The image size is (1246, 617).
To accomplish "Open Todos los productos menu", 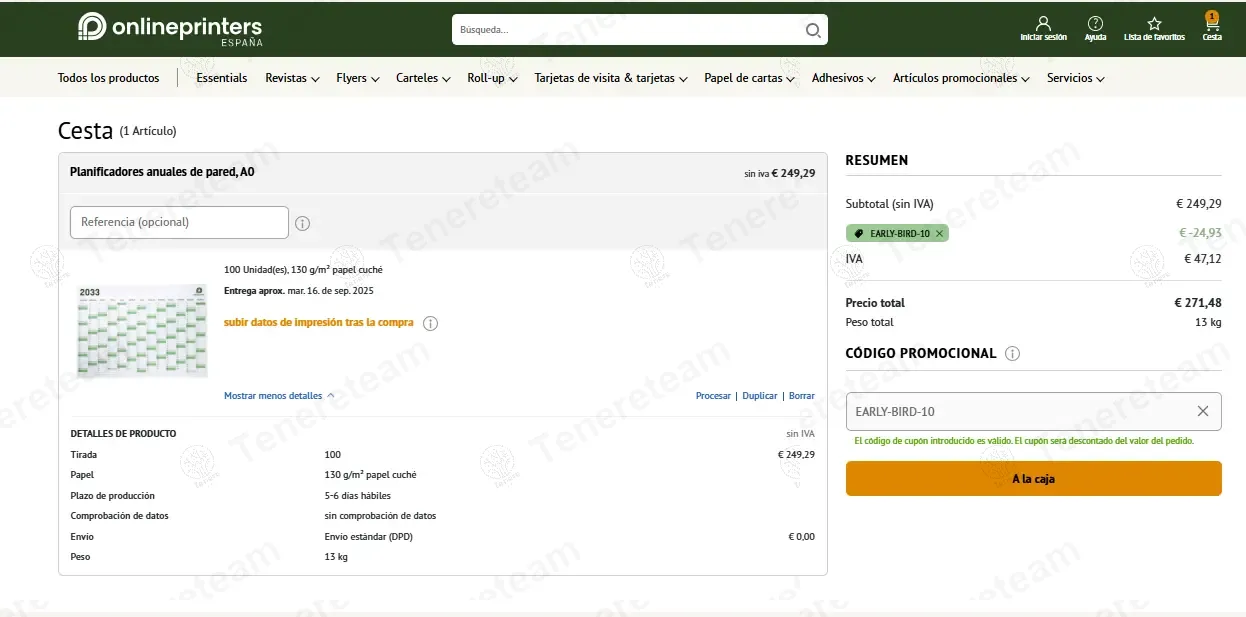I will tap(108, 78).
